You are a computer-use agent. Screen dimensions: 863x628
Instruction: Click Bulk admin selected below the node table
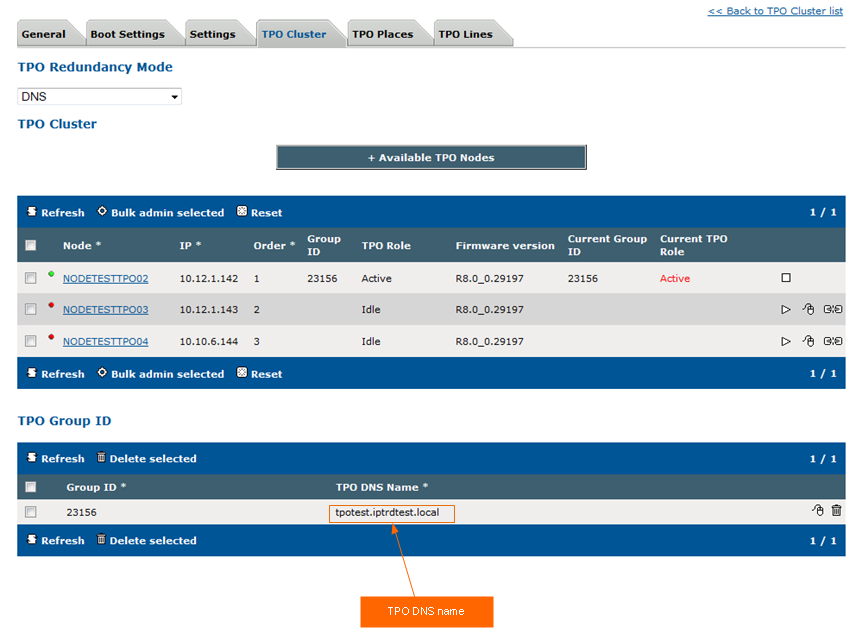pyautogui.click(x=161, y=374)
